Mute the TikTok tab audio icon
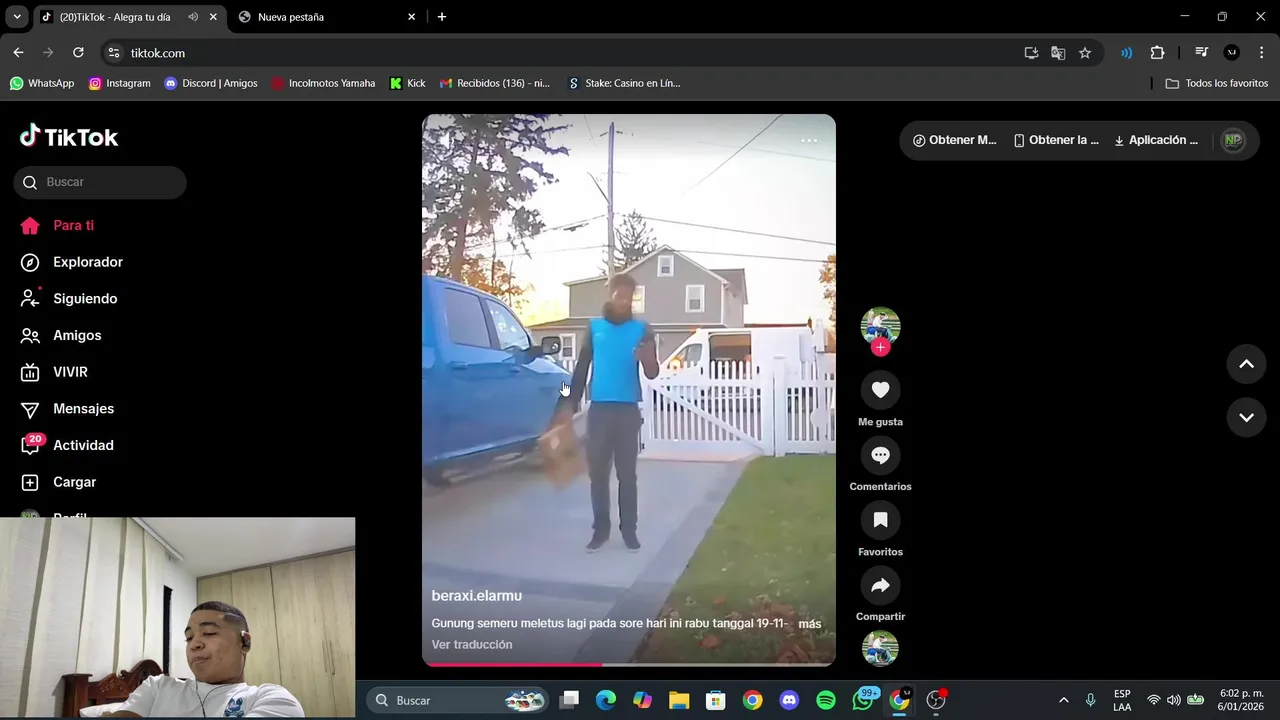Screen dimensions: 1280x720 tap(193, 17)
